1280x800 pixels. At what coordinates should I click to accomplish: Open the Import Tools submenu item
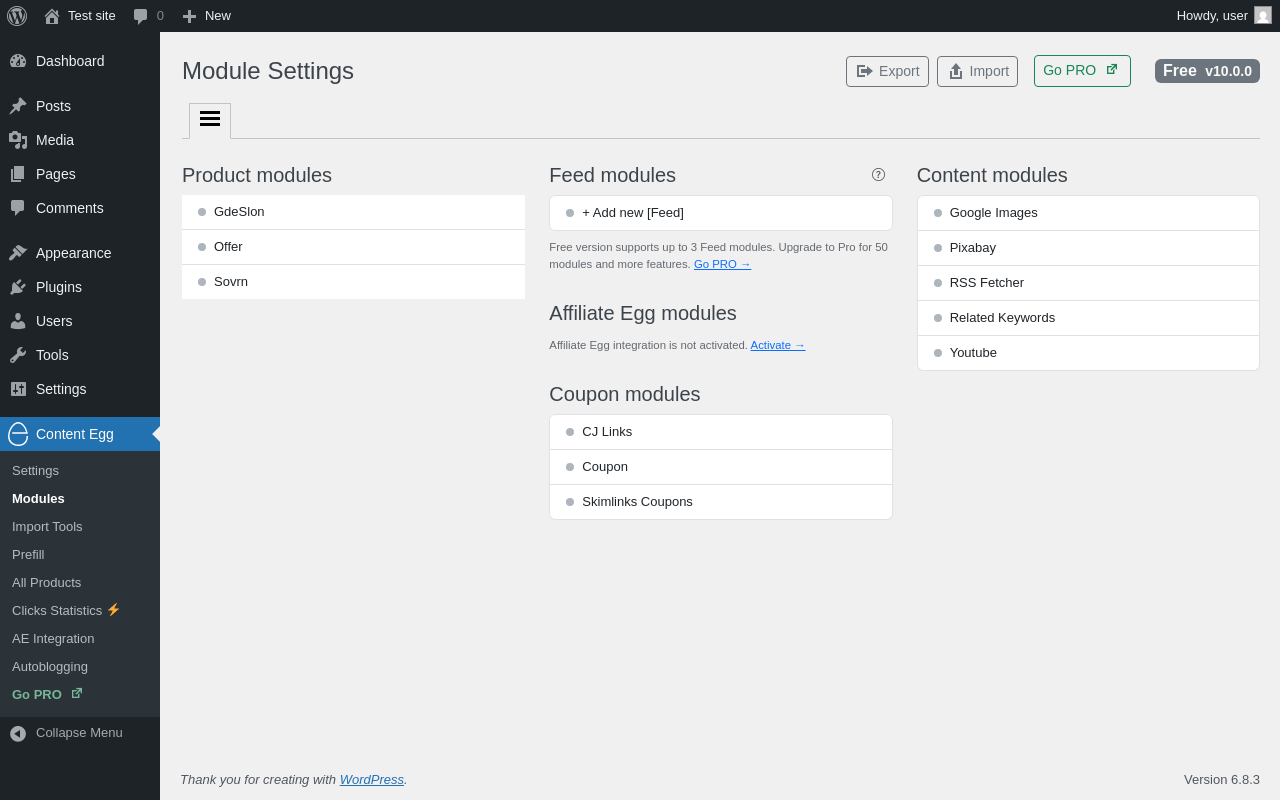click(x=47, y=527)
